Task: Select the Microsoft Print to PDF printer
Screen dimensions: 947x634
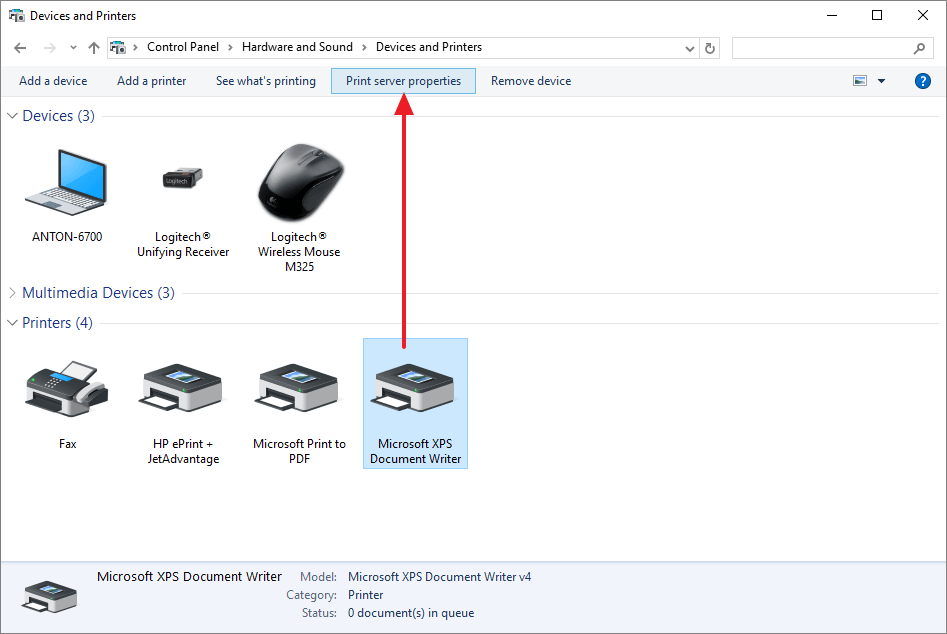Action: (x=299, y=389)
